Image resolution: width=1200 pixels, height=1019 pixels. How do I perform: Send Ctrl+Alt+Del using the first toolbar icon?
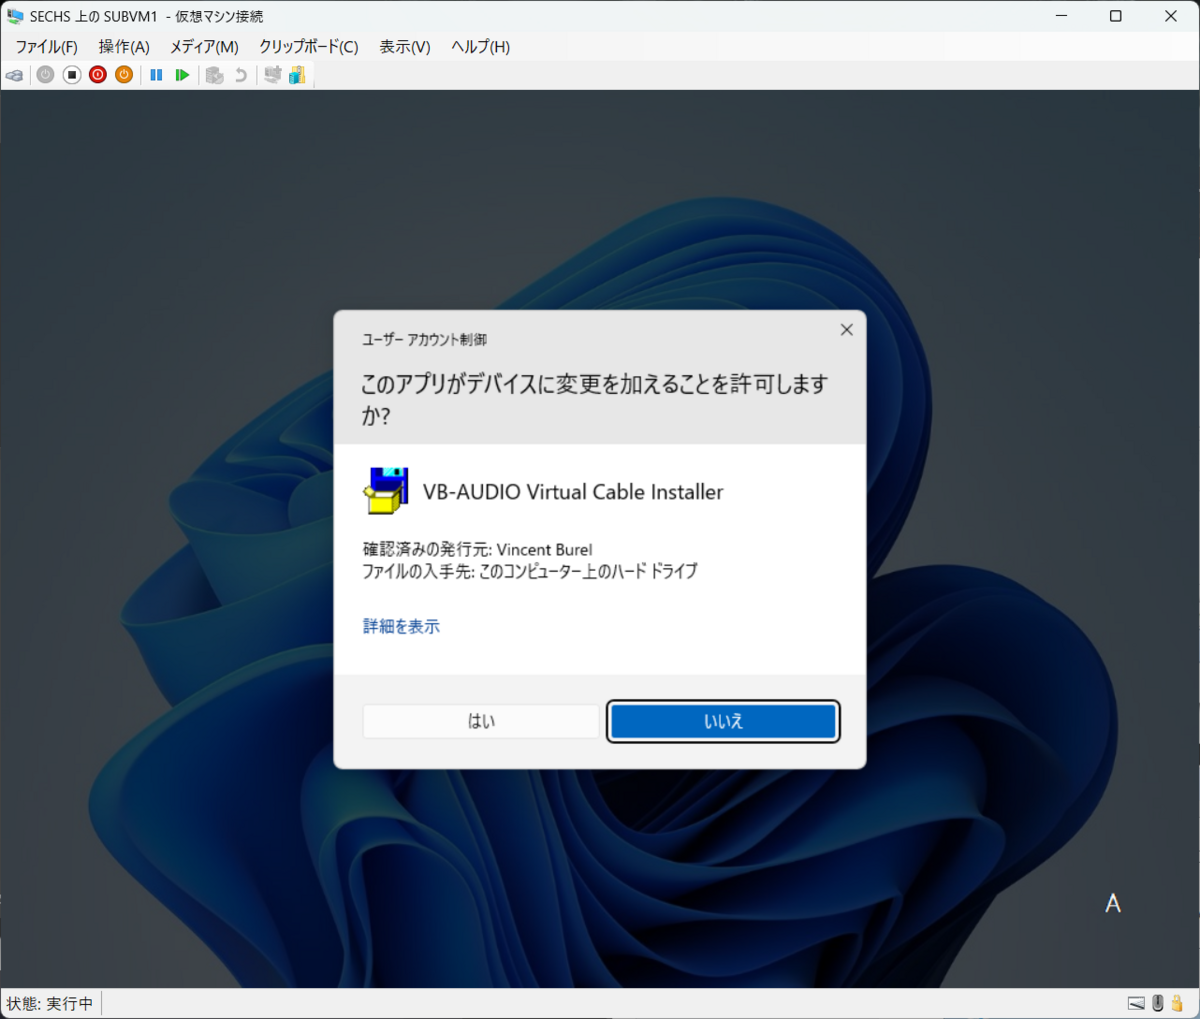[x=15, y=75]
